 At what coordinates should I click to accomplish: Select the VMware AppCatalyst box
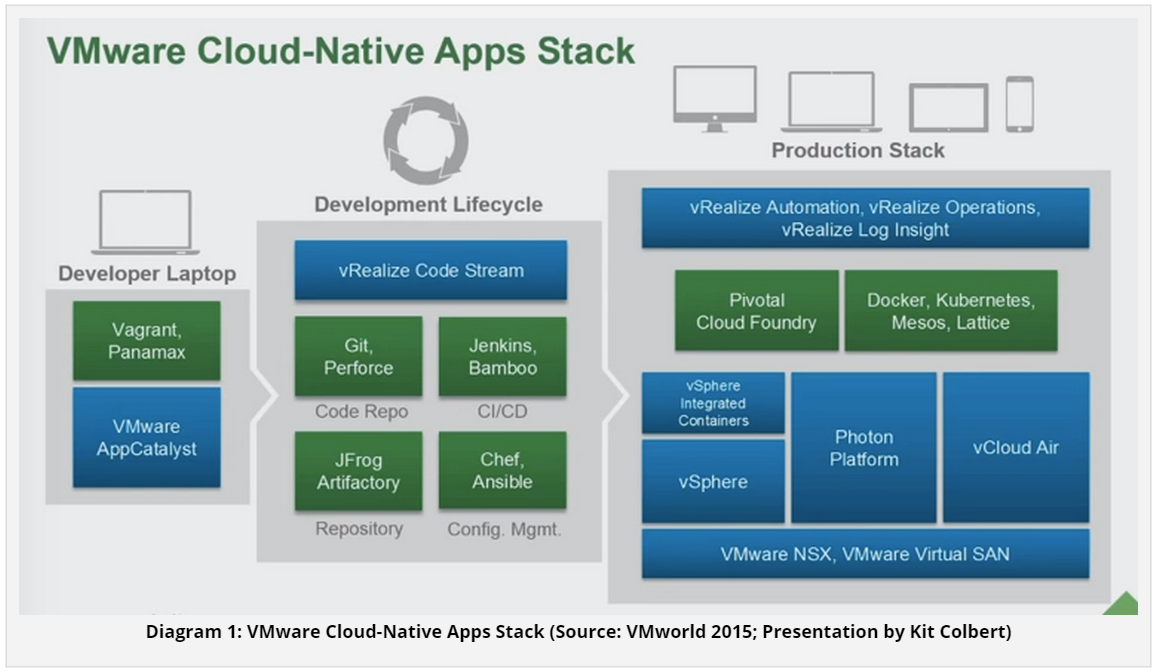point(146,437)
